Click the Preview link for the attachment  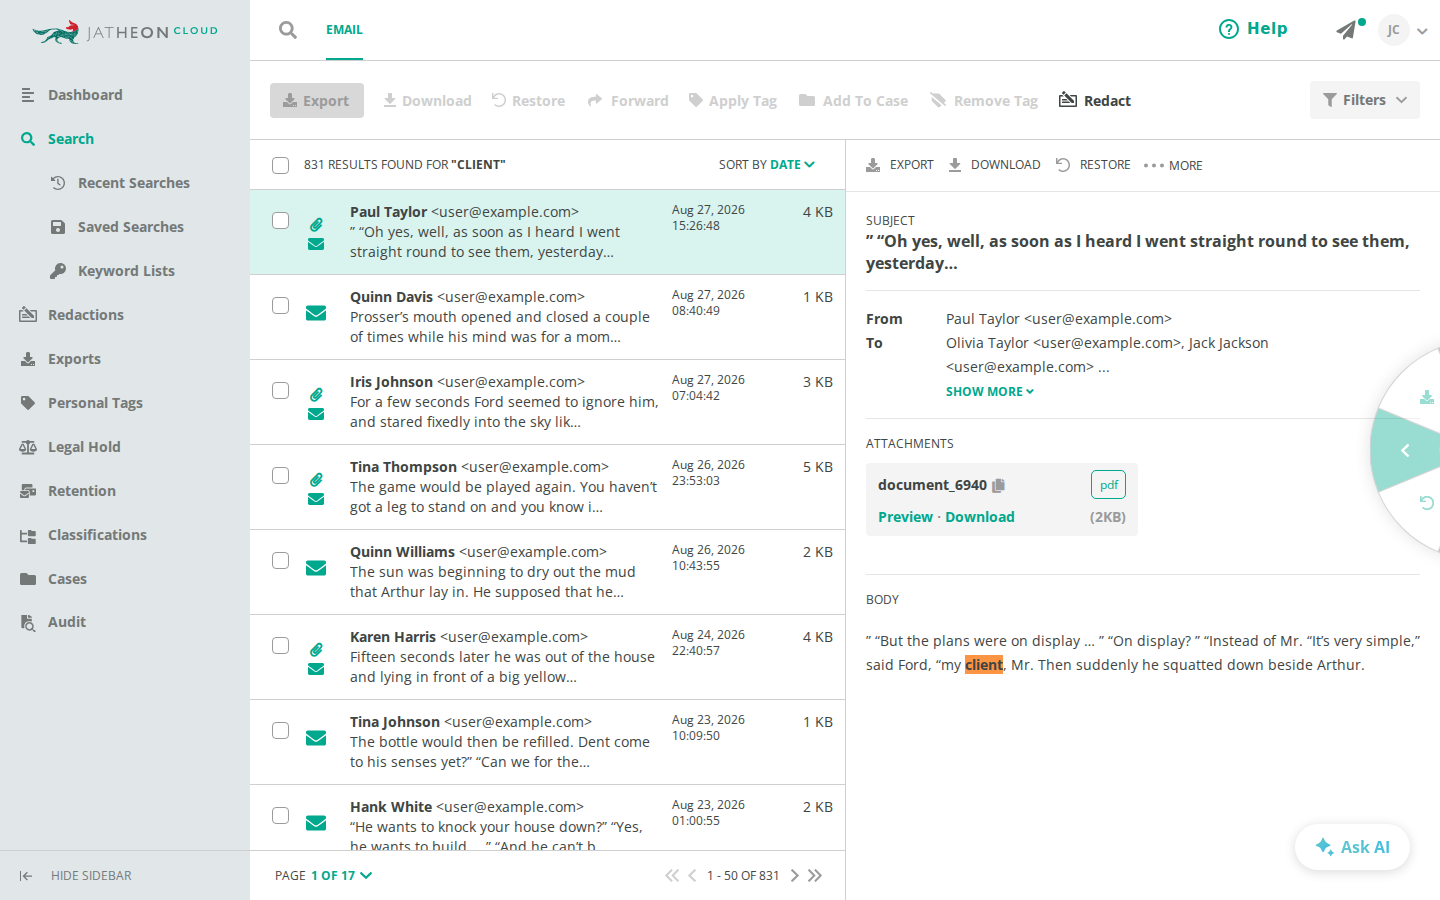click(x=905, y=517)
